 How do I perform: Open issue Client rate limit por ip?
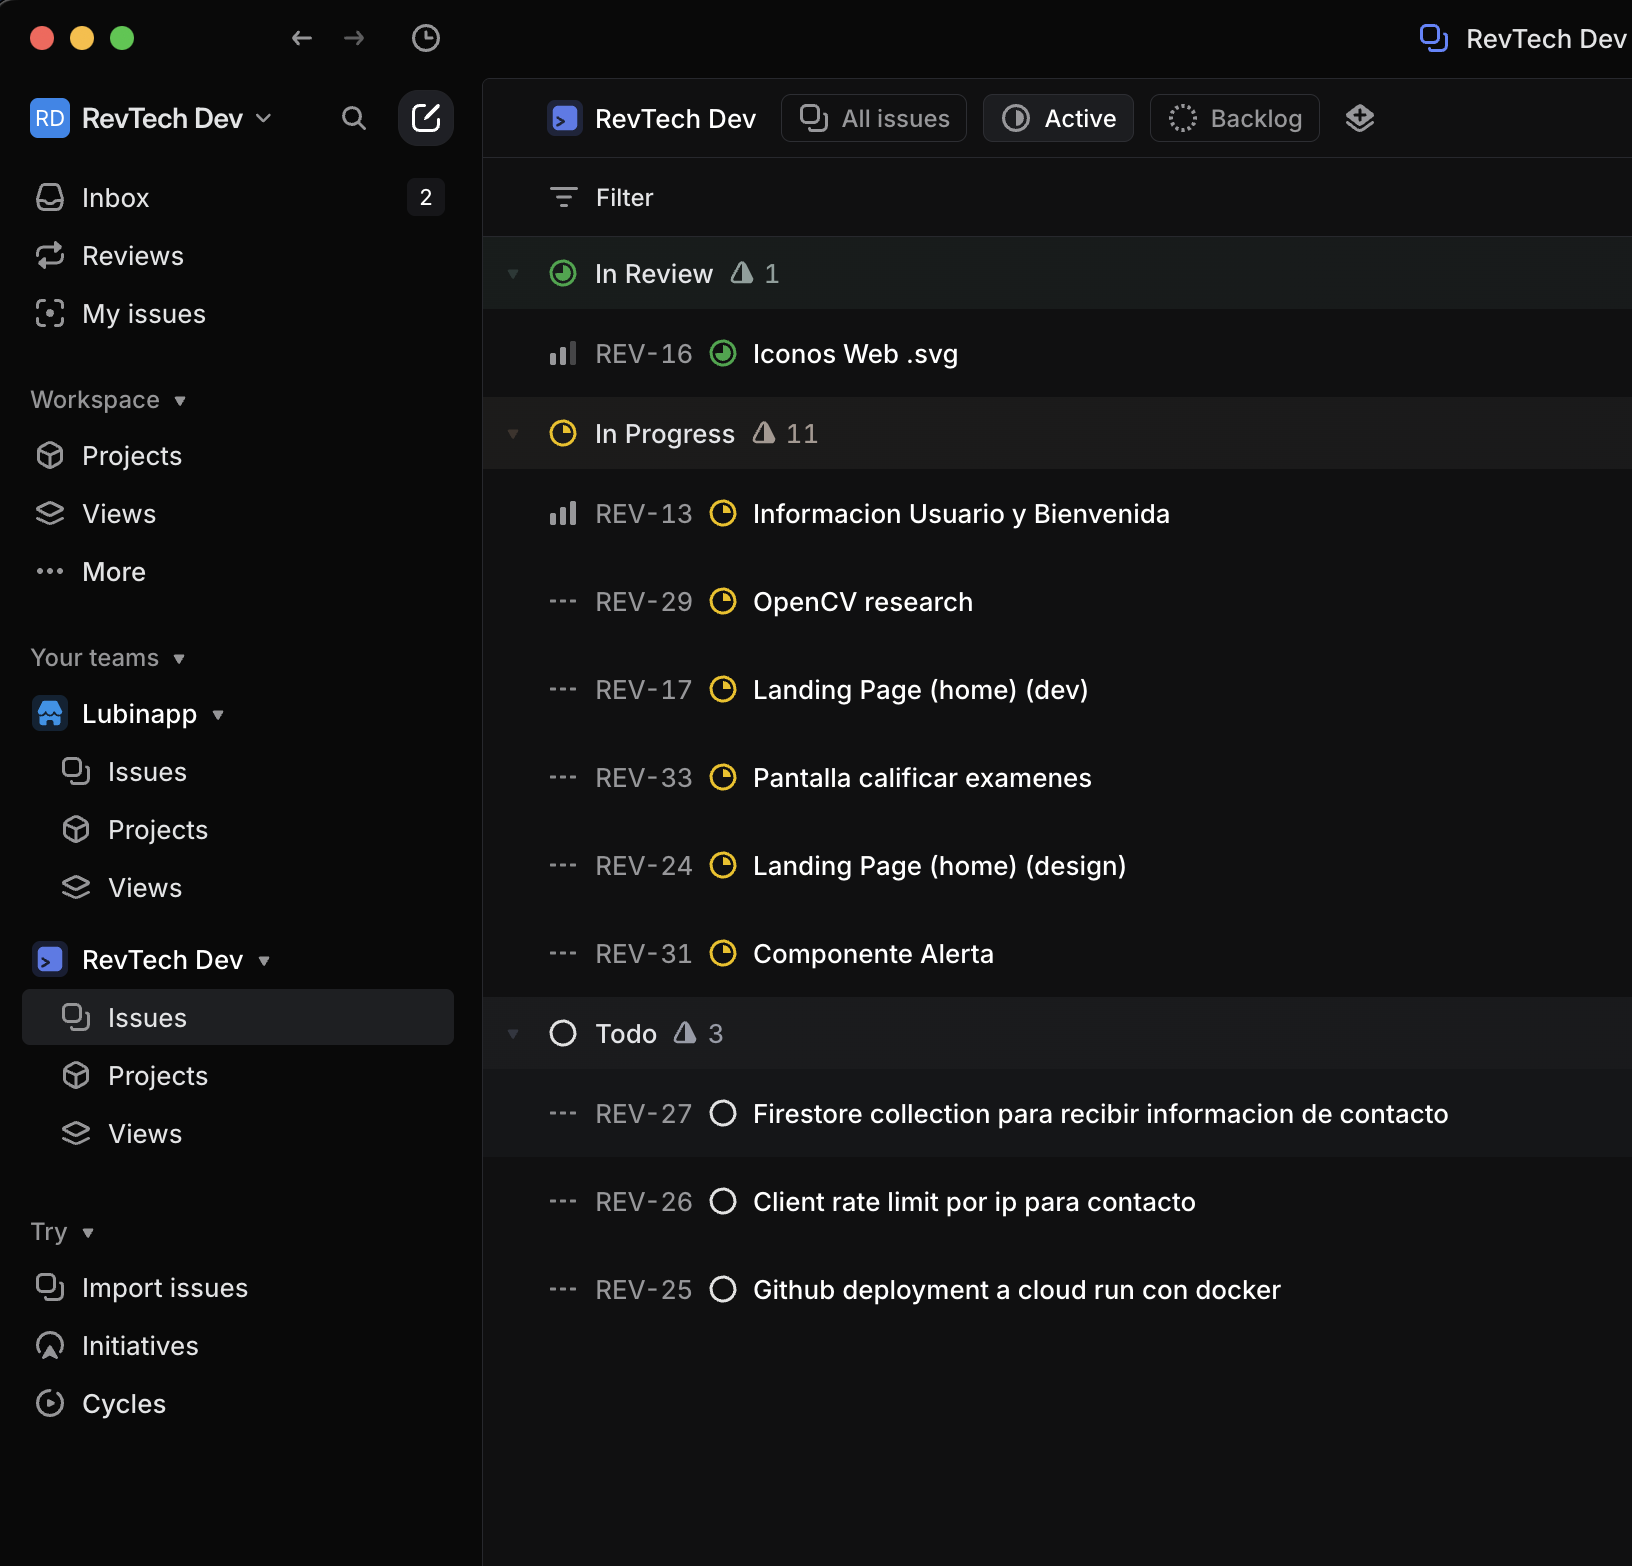pos(974,1202)
